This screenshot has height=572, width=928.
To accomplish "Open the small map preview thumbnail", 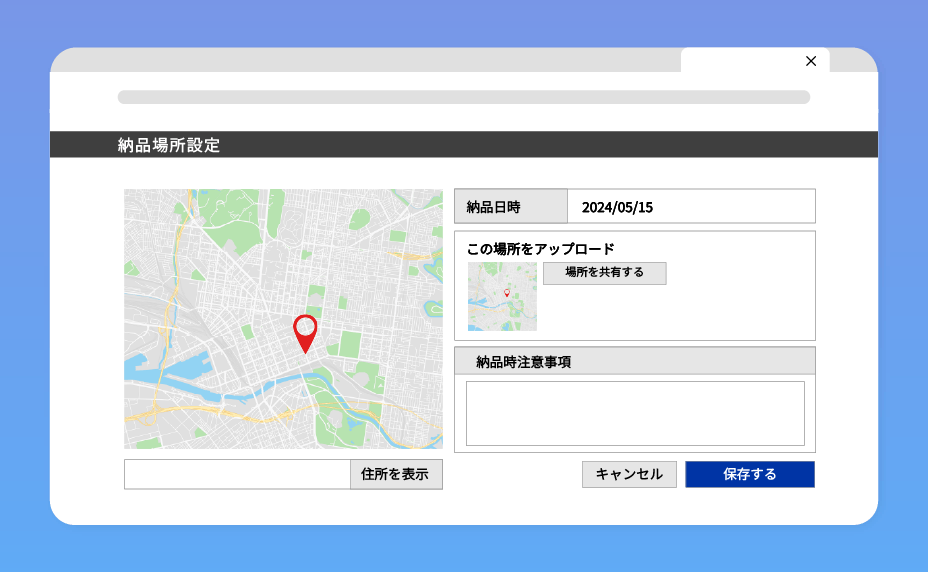I will (502, 297).
